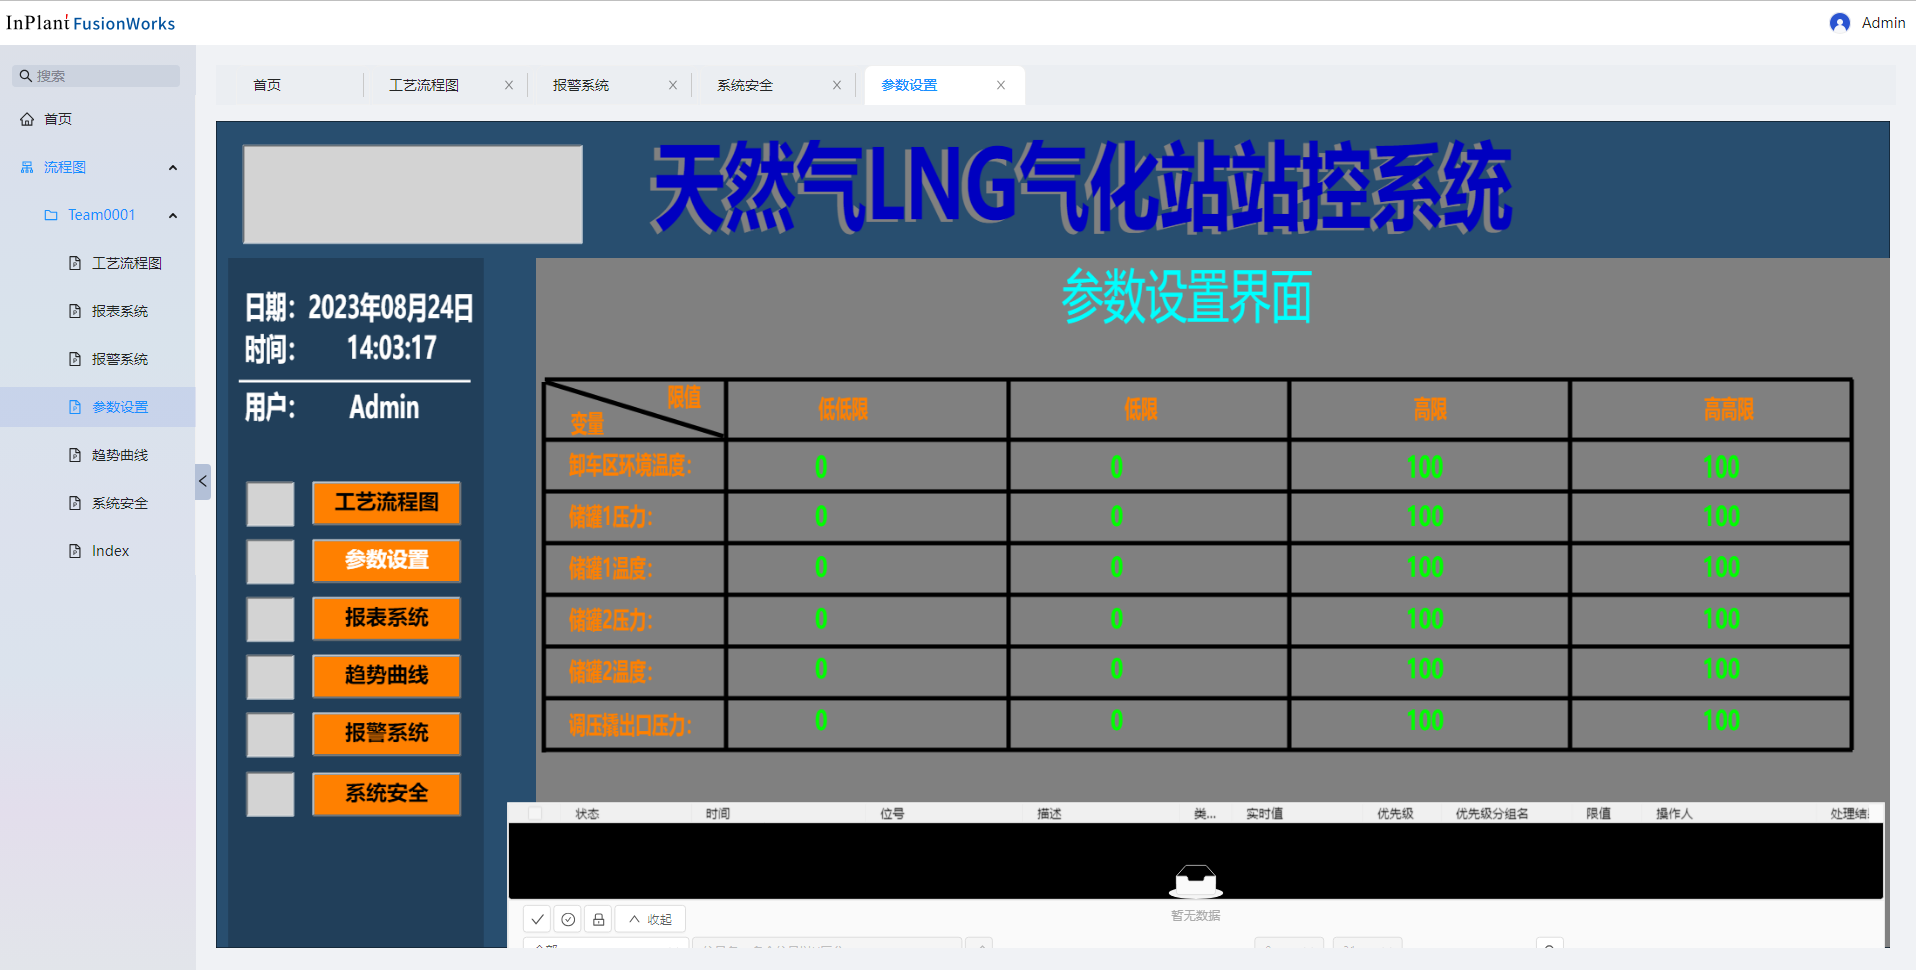Click the gray indicator box beside 报表系统 button

click(270, 619)
